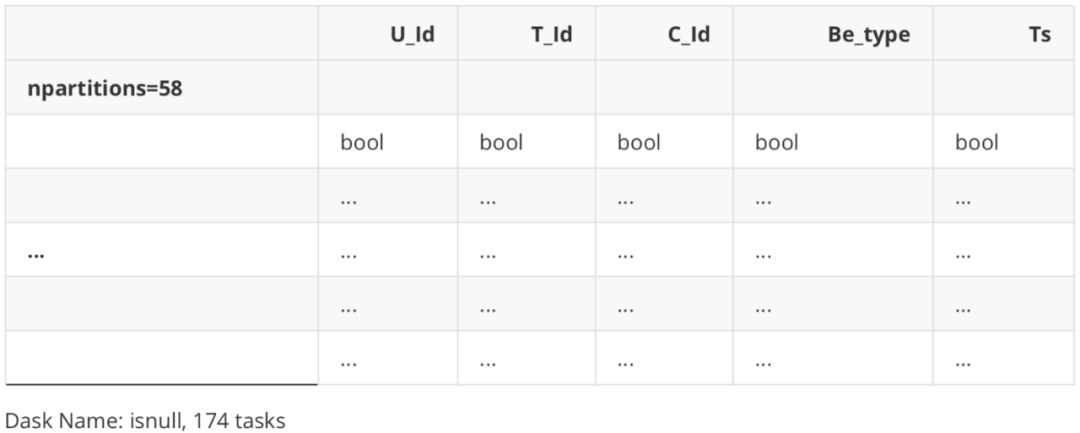Select the T_Id column header
The height and width of the screenshot is (433, 1080).
551,35
